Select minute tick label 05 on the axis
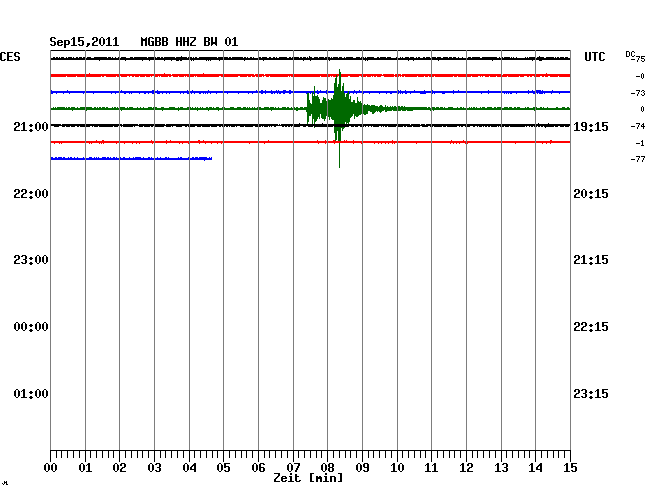Viewport: 650px width, 494px height. 223,468
